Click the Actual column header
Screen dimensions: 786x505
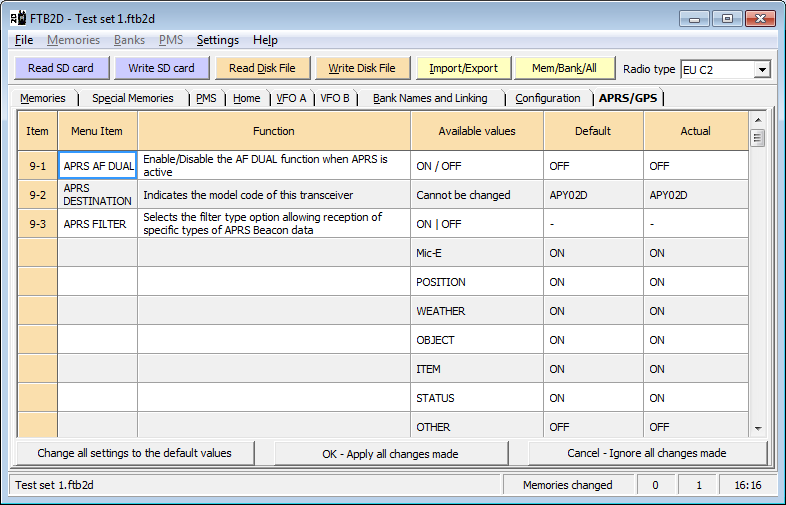696,131
